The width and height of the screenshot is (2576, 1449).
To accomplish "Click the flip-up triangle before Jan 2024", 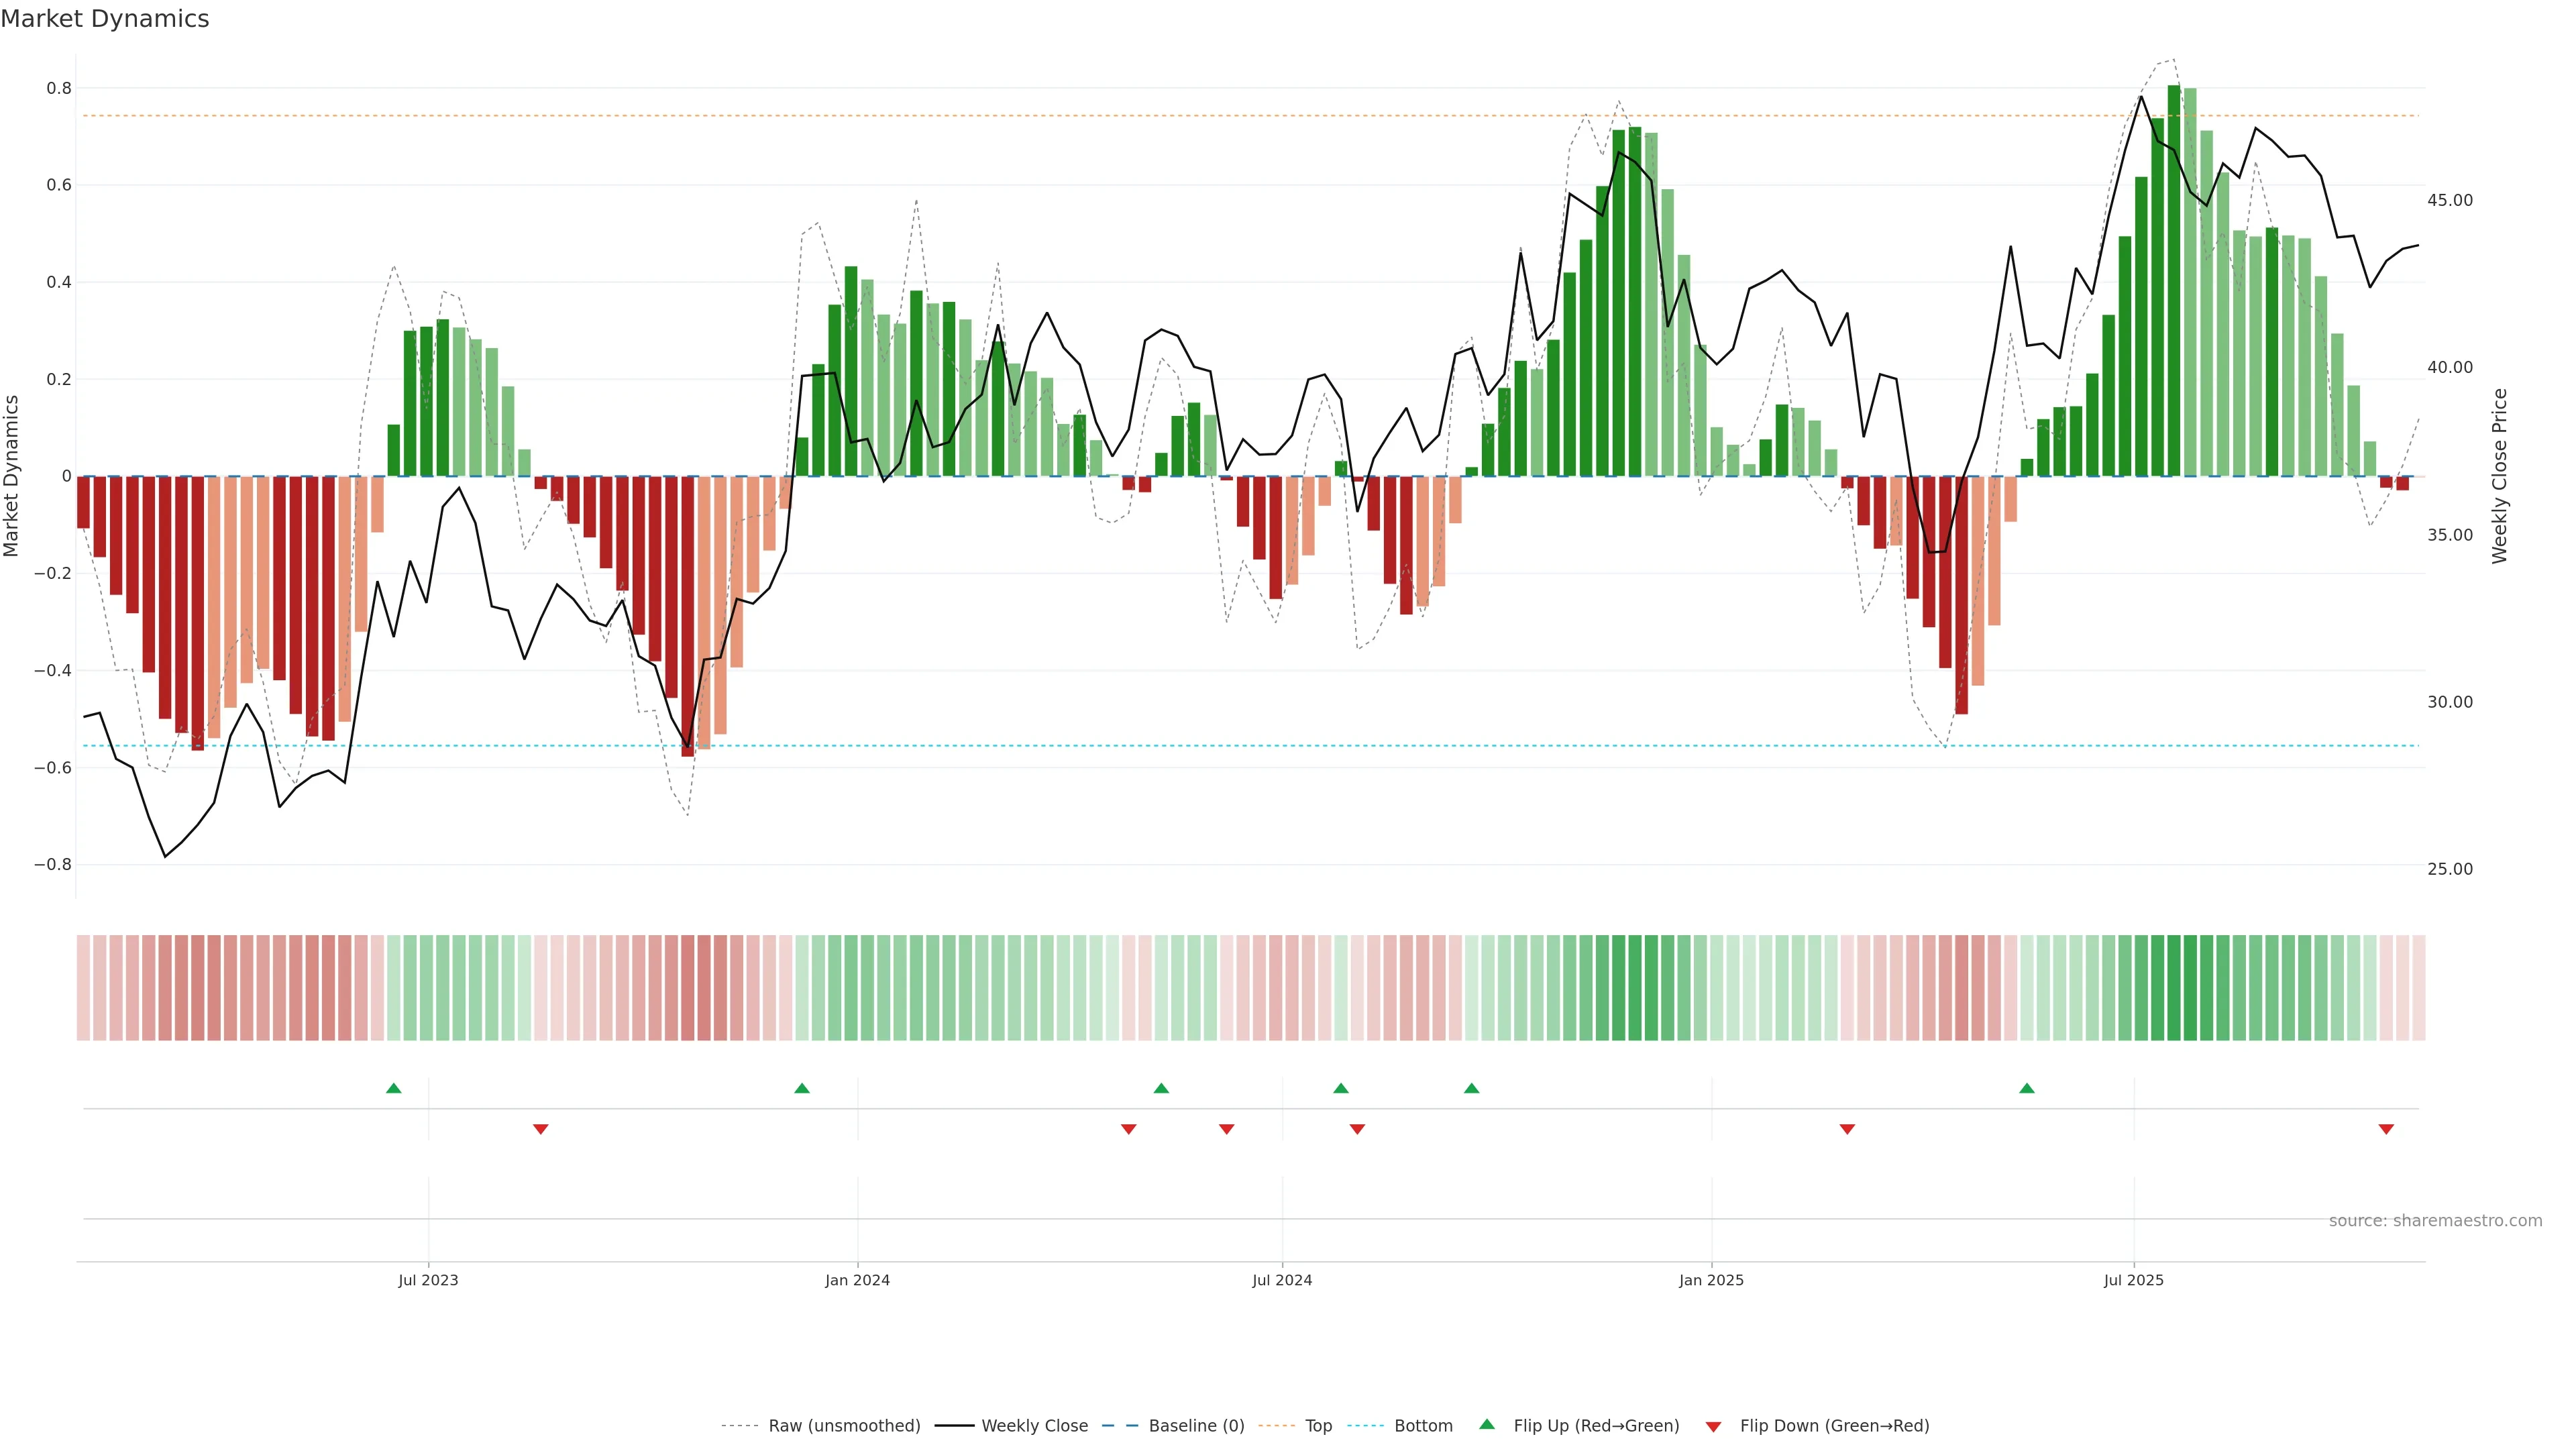I will 802,1088.
